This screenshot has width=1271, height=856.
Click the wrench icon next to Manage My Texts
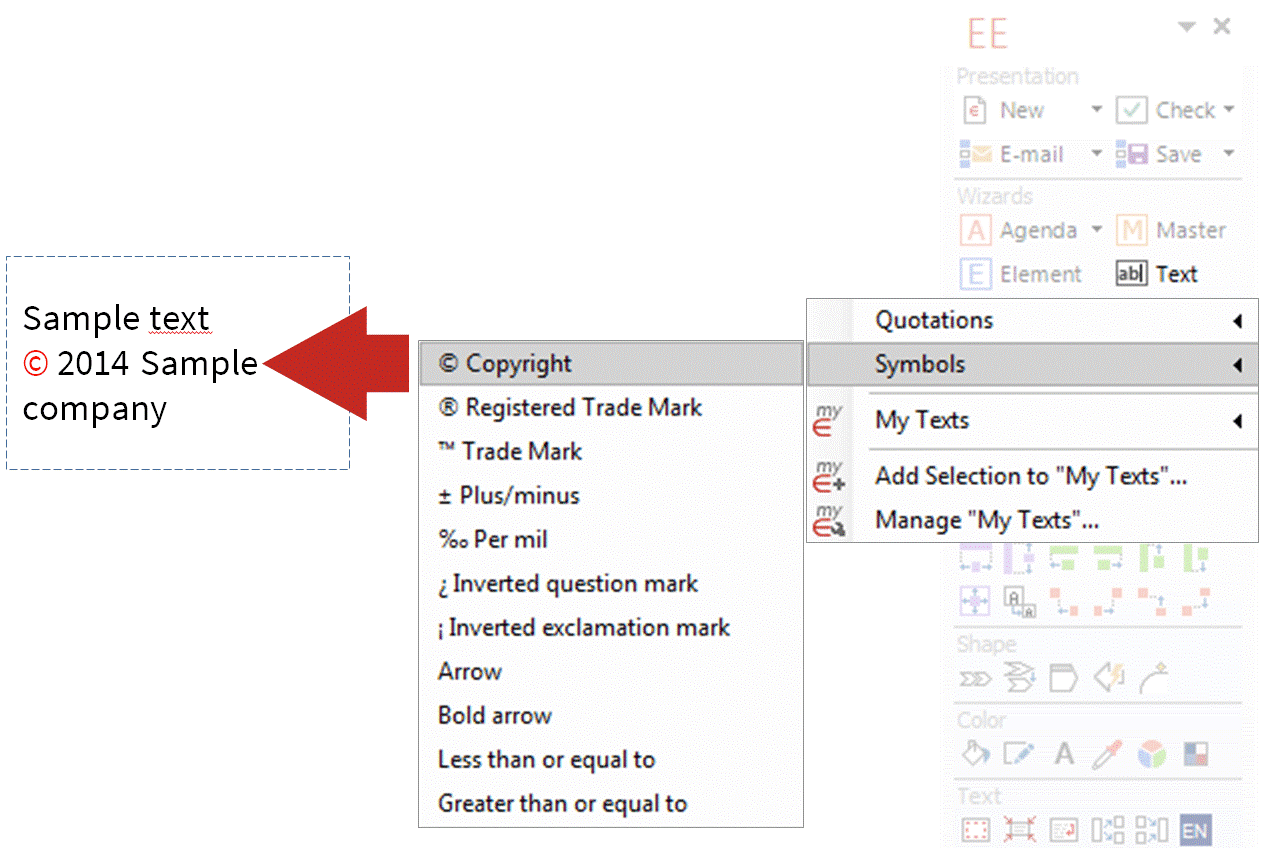coord(829,520)
